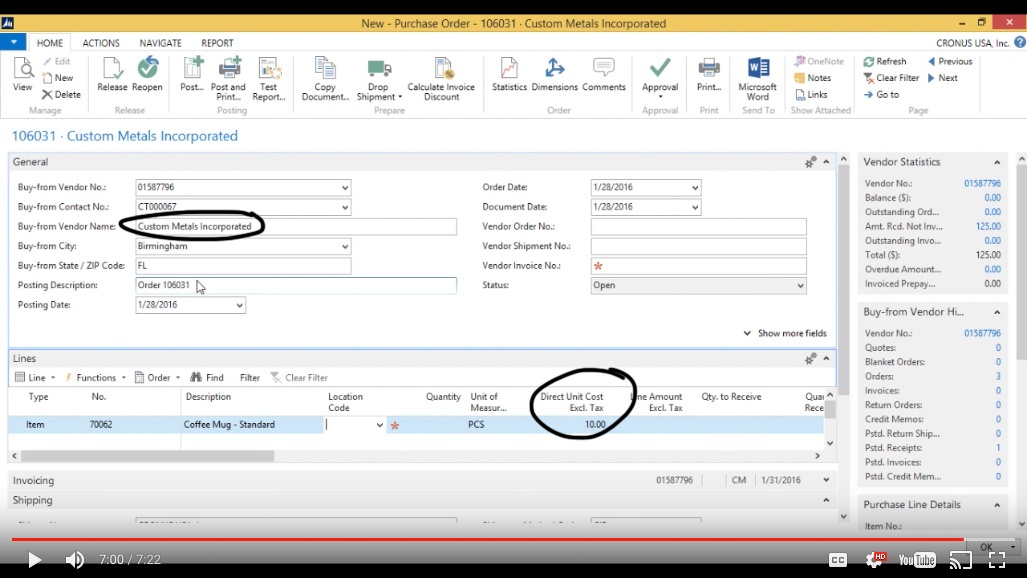Screen dimensions: 1027x578
Task: Collapse the Lines section
Action: [826, 358]
